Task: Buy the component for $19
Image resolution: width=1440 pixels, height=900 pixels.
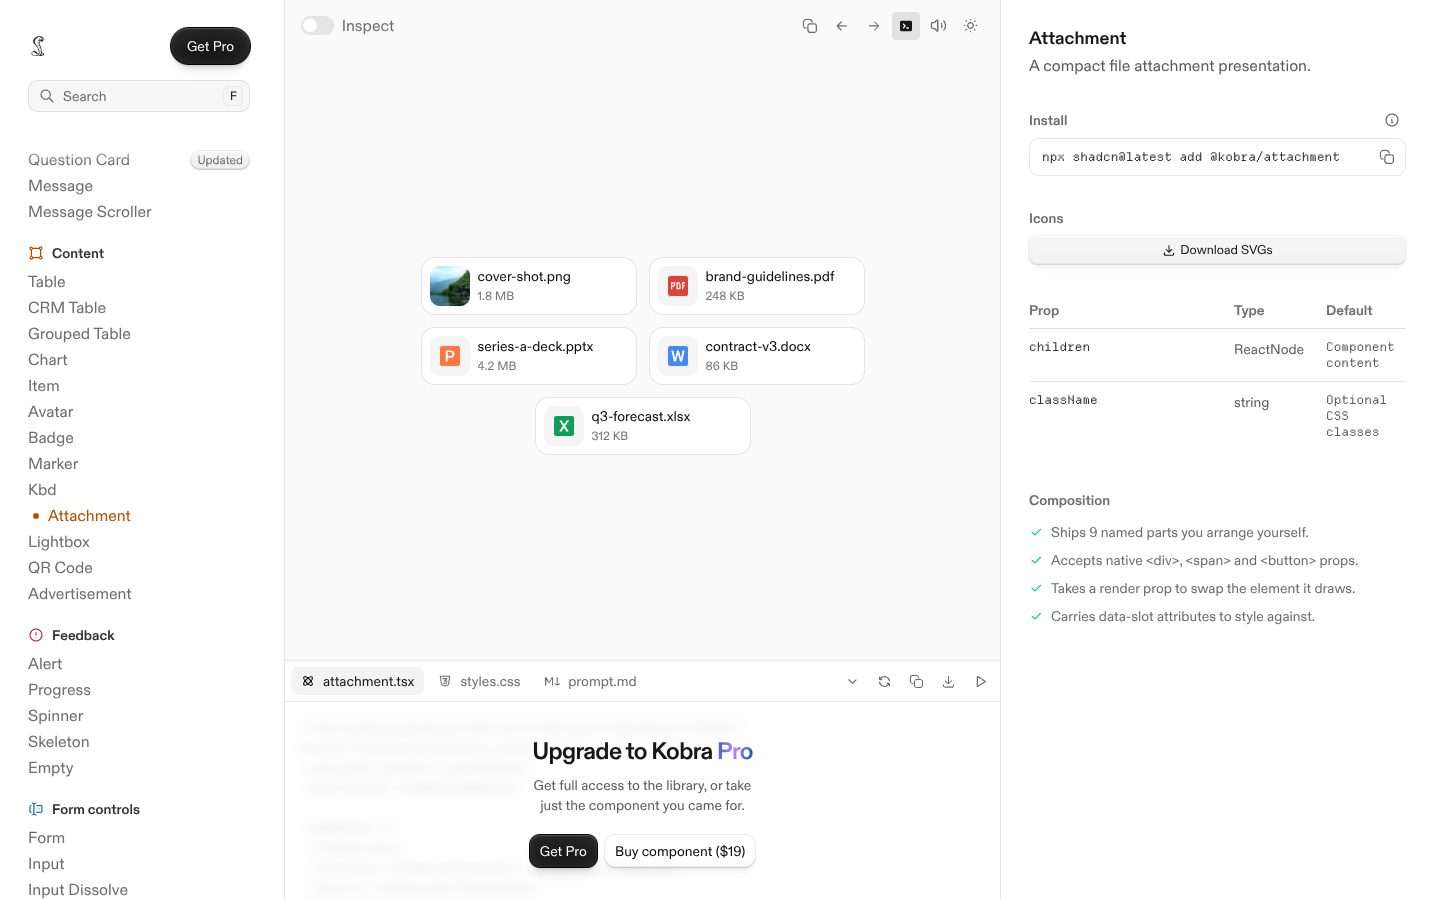Action: coord(680,851)
